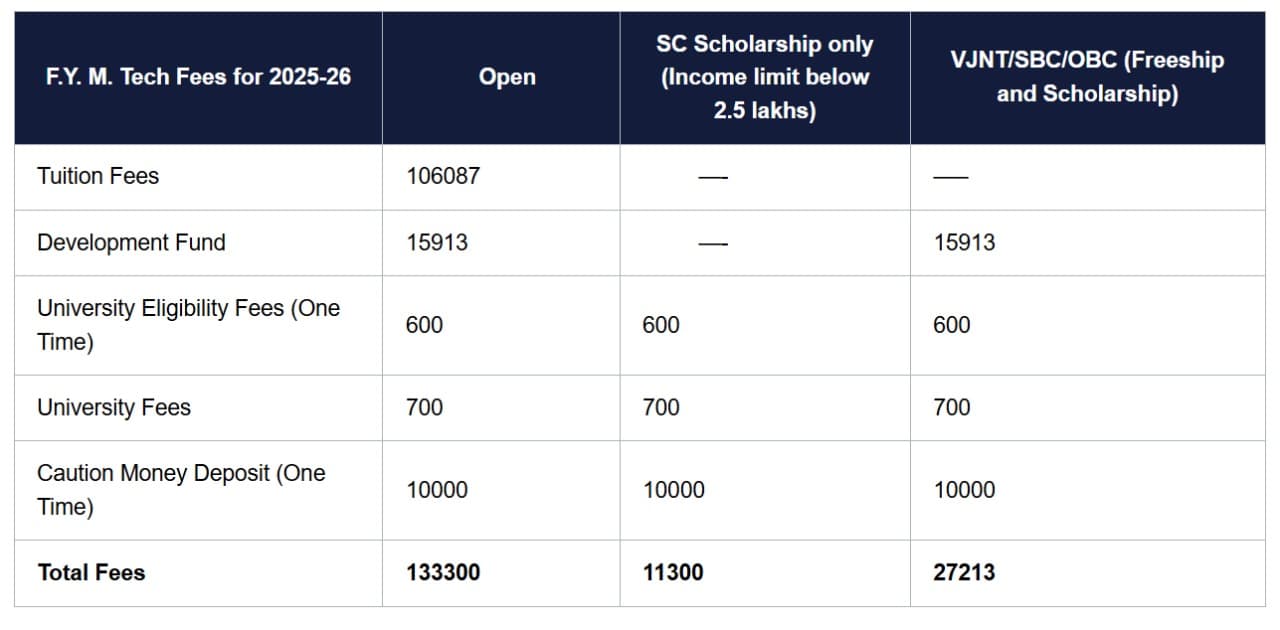Click the VJNT/SBC/OBC total 27213

tap(965, 573)
